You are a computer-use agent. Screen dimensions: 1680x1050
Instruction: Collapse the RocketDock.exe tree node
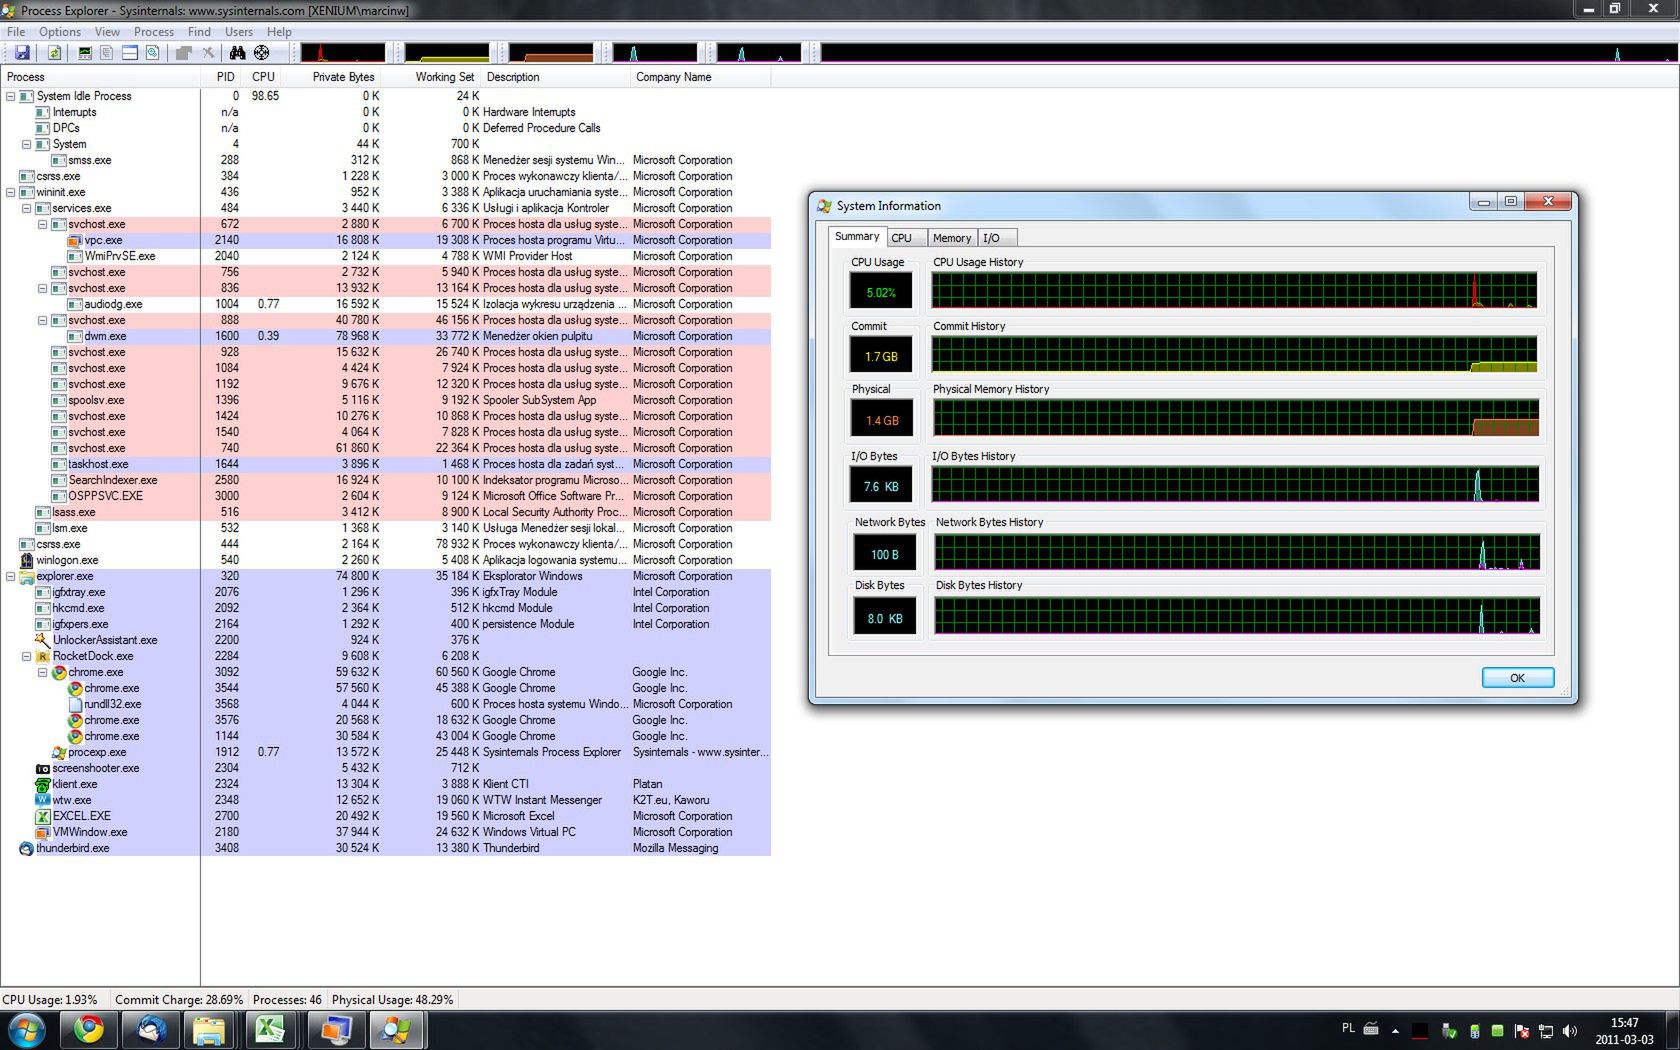point(27,656)
